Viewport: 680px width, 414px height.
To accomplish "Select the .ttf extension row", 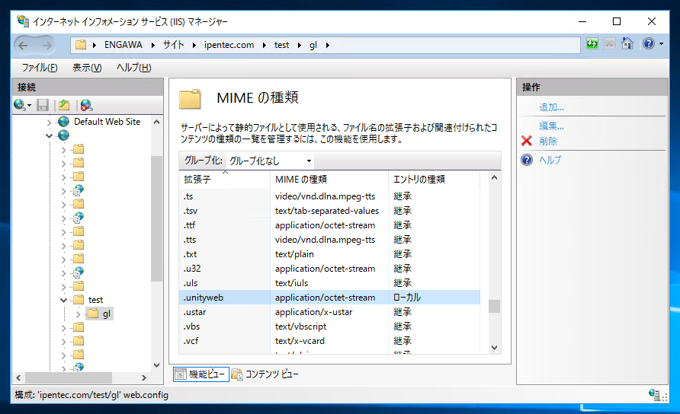I will (x=330, y=225).
